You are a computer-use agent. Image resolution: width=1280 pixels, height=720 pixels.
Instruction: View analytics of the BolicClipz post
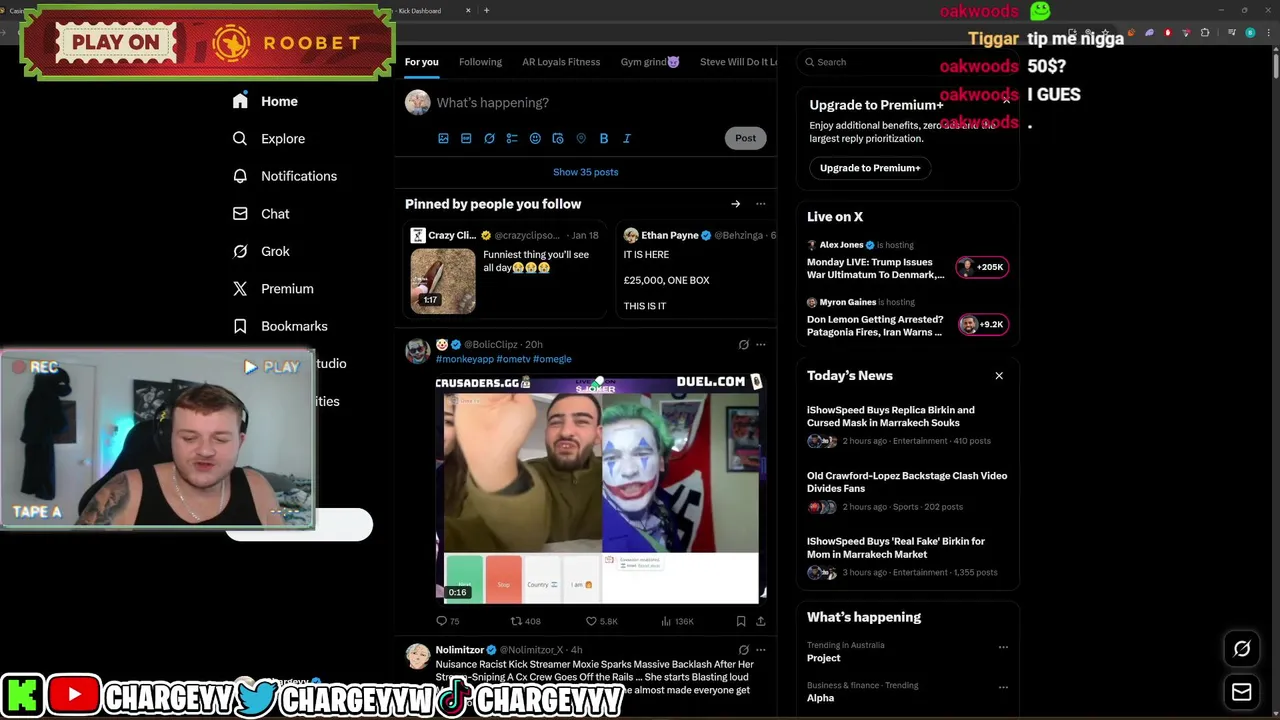677,621
